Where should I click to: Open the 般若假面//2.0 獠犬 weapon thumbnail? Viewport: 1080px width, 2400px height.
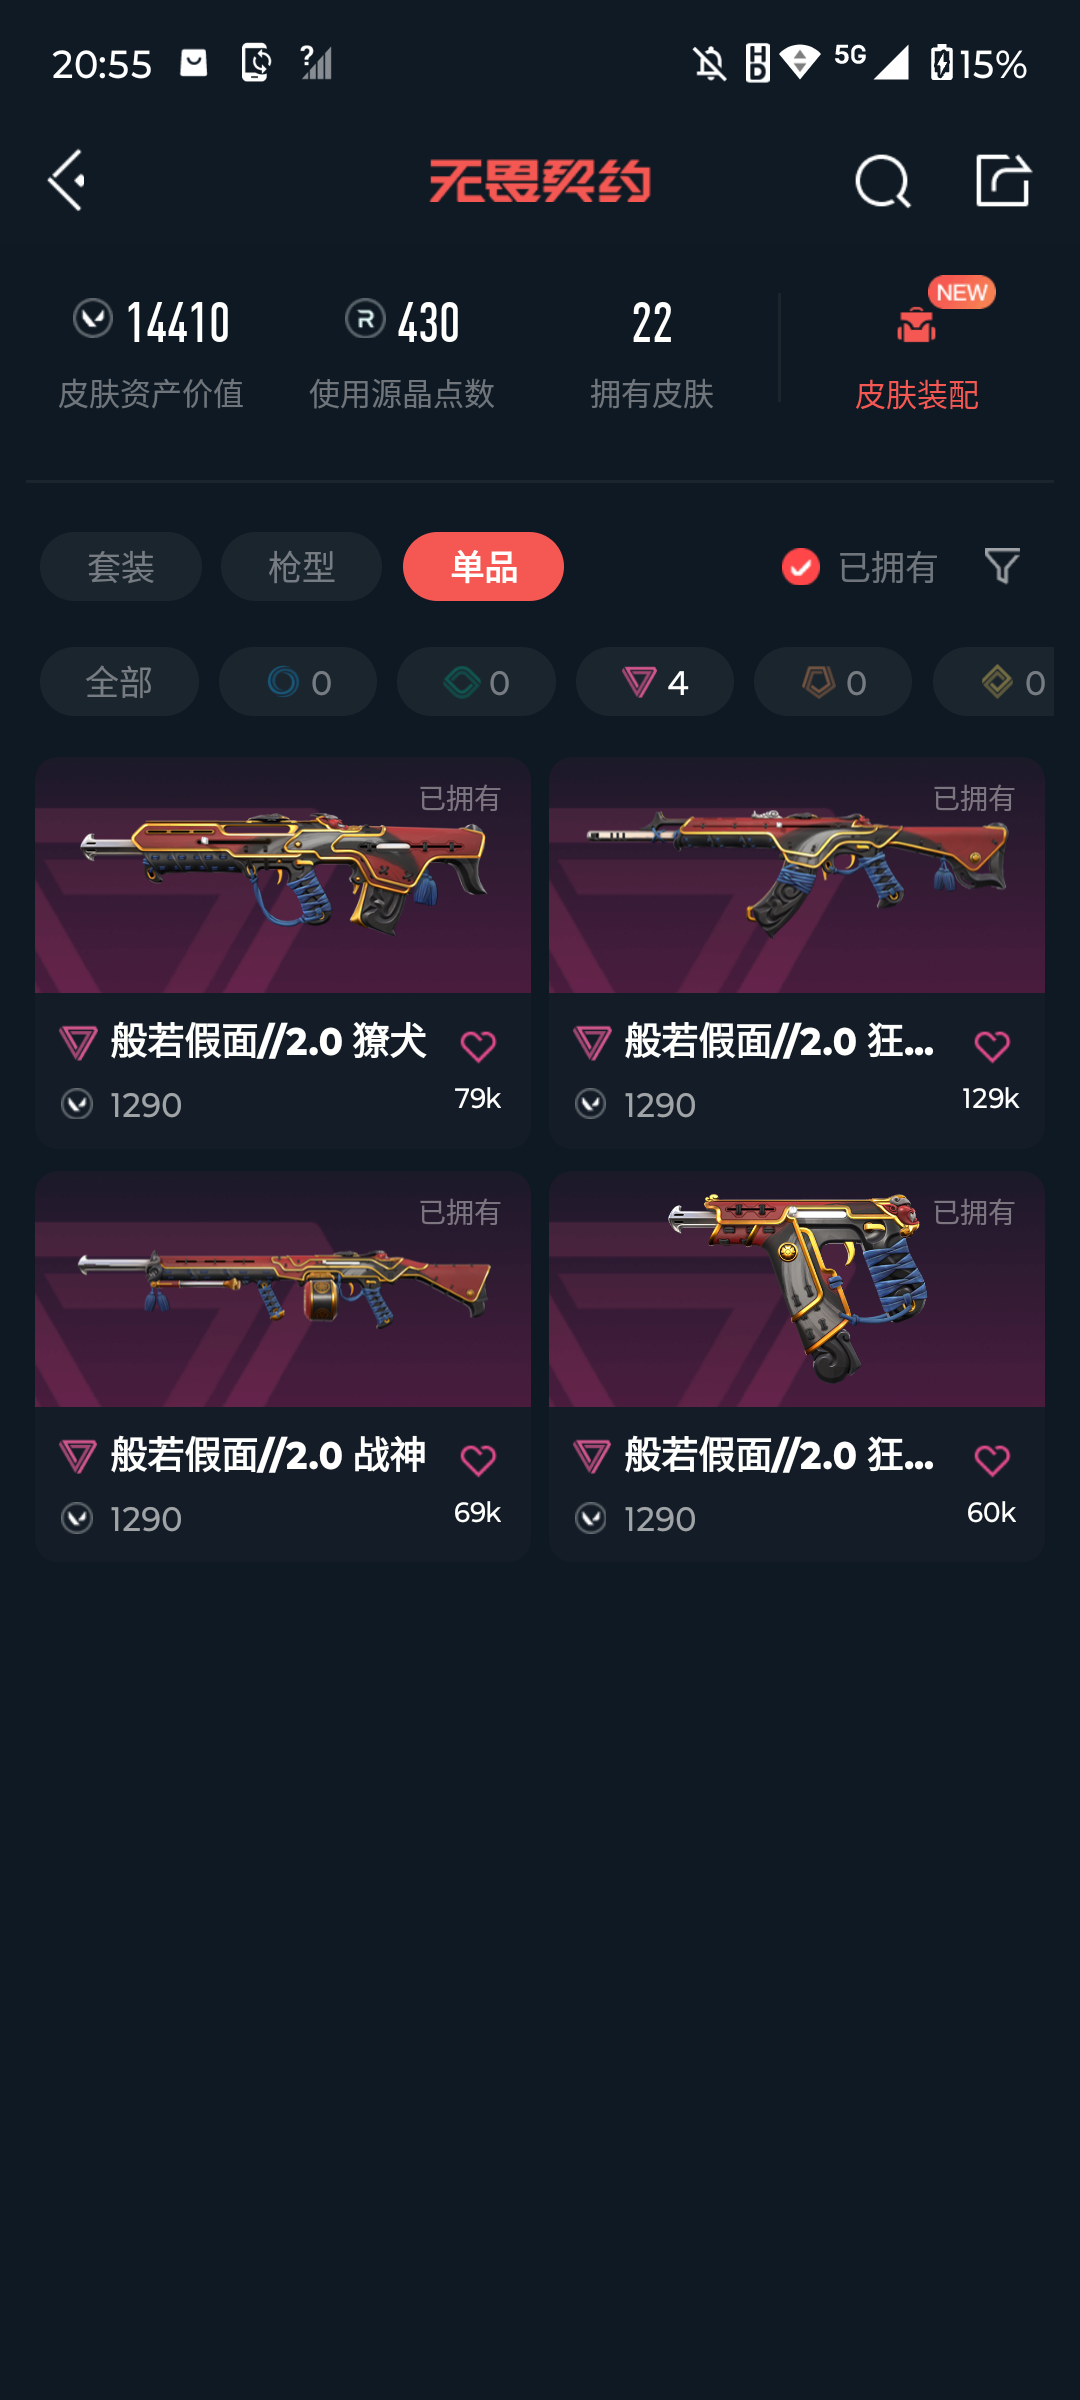tap(283, 875)
